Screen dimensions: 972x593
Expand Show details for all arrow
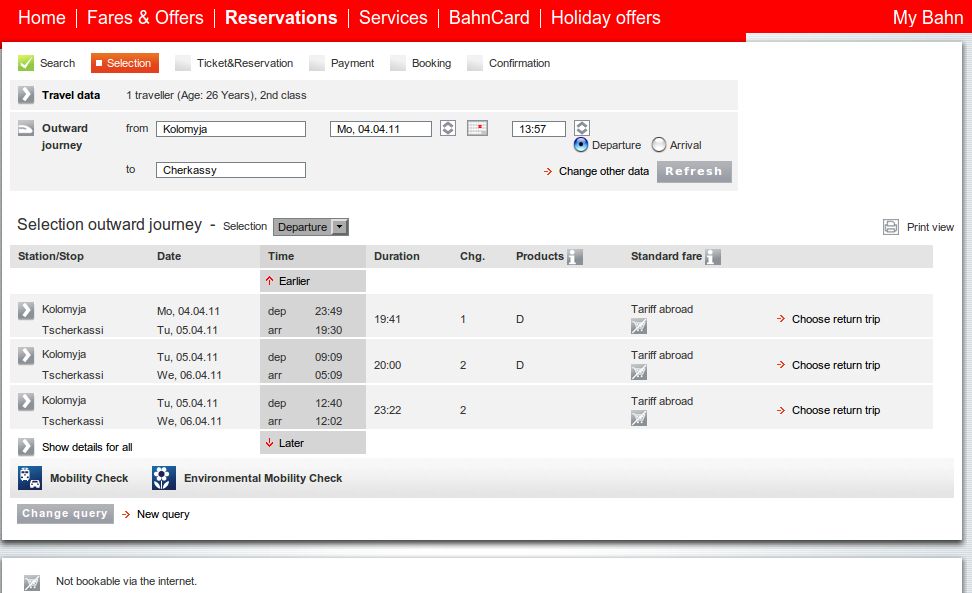[25, 447]
